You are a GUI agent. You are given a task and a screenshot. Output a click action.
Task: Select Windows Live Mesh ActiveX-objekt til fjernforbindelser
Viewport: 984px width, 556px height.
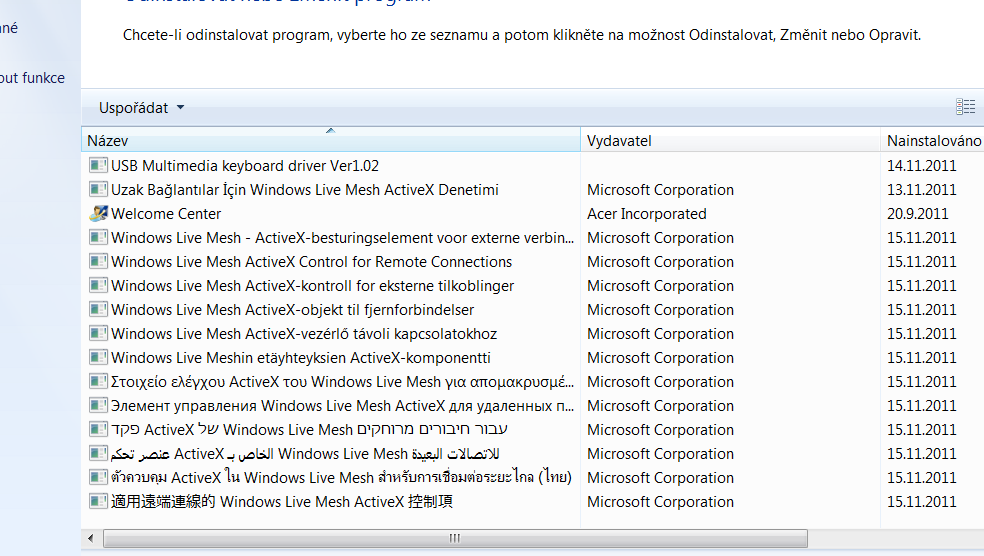(x=292, y=310)
